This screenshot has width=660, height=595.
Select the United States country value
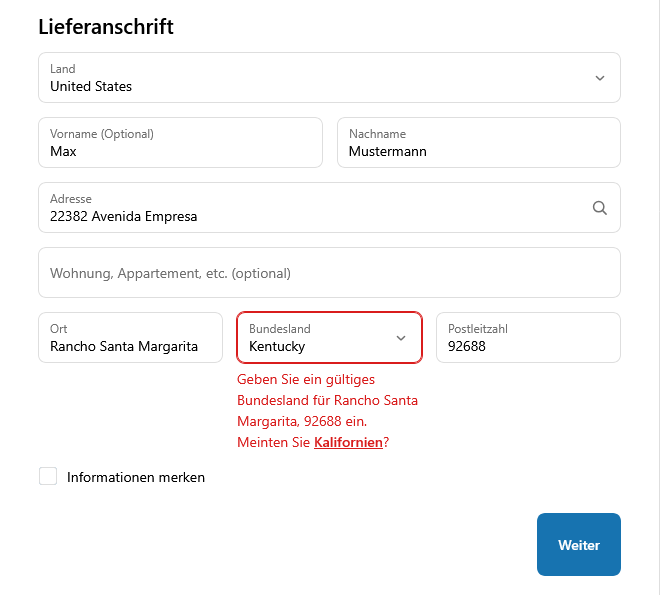coord(91,87)
